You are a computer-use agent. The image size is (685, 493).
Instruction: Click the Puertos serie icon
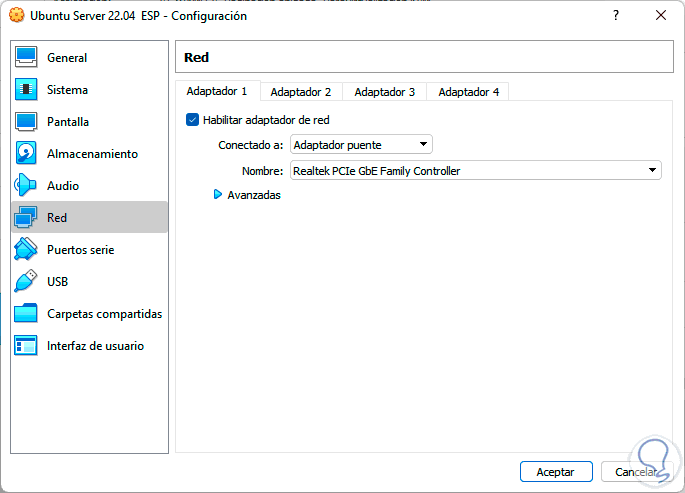27,250
